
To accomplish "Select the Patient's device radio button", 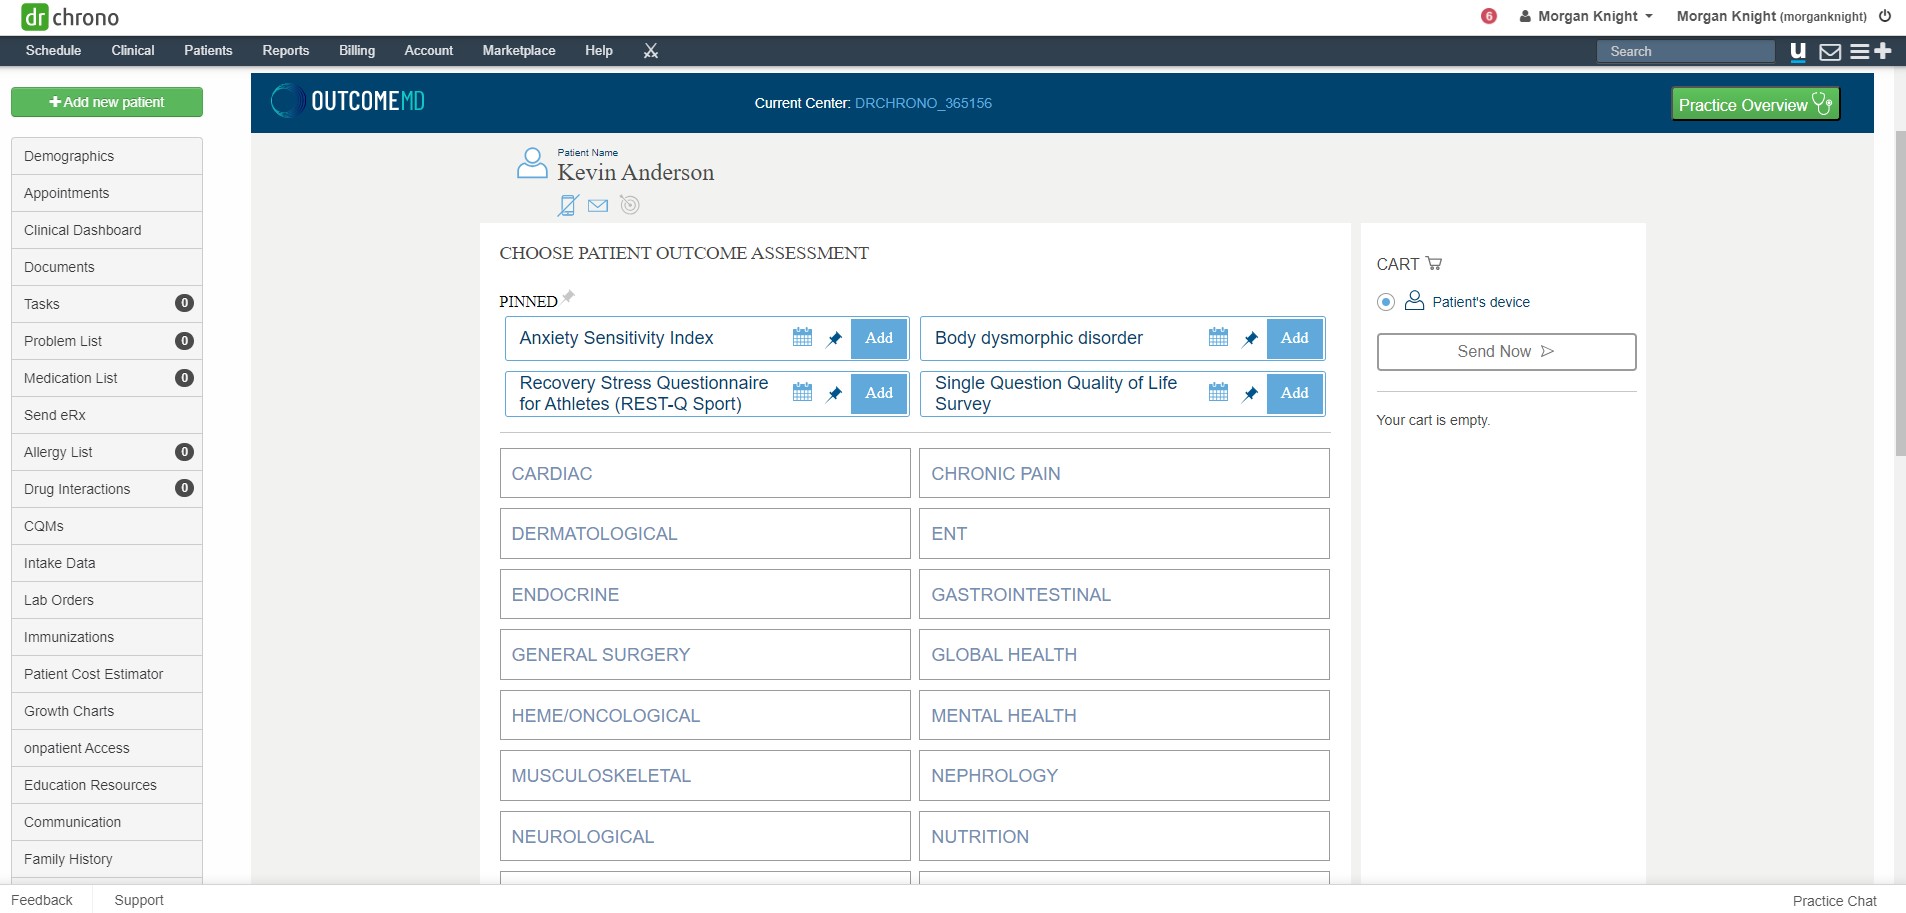I will click(1386, 302).
